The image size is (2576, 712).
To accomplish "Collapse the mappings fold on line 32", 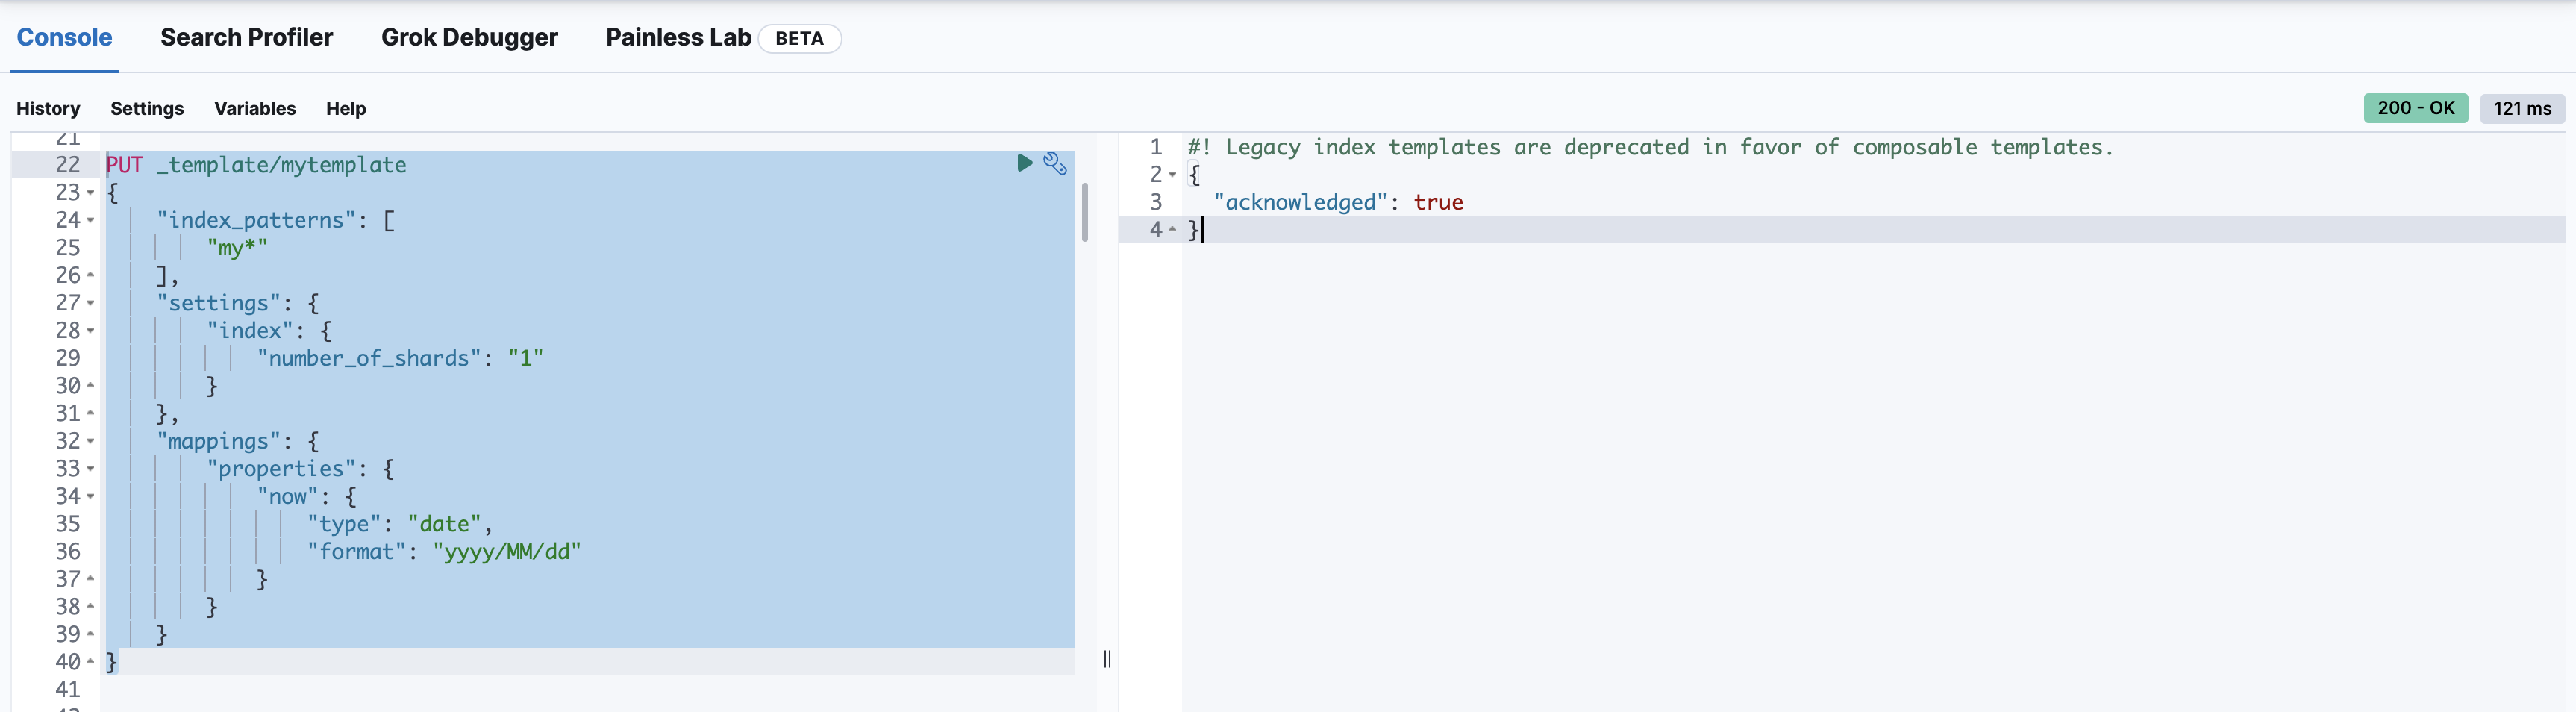I will coord(90,441).
